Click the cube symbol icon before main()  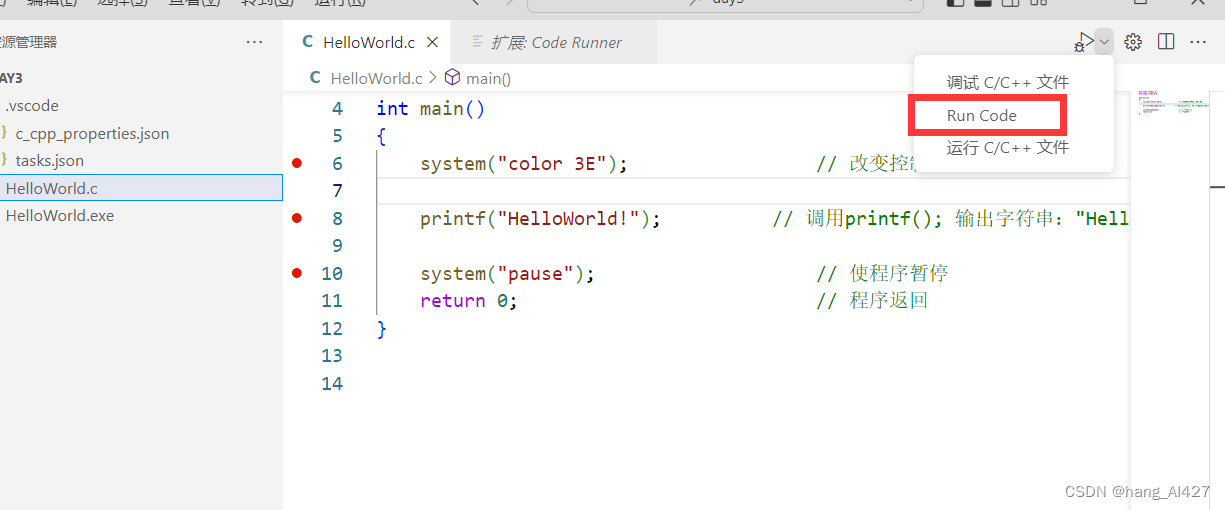tap(452, 78)
